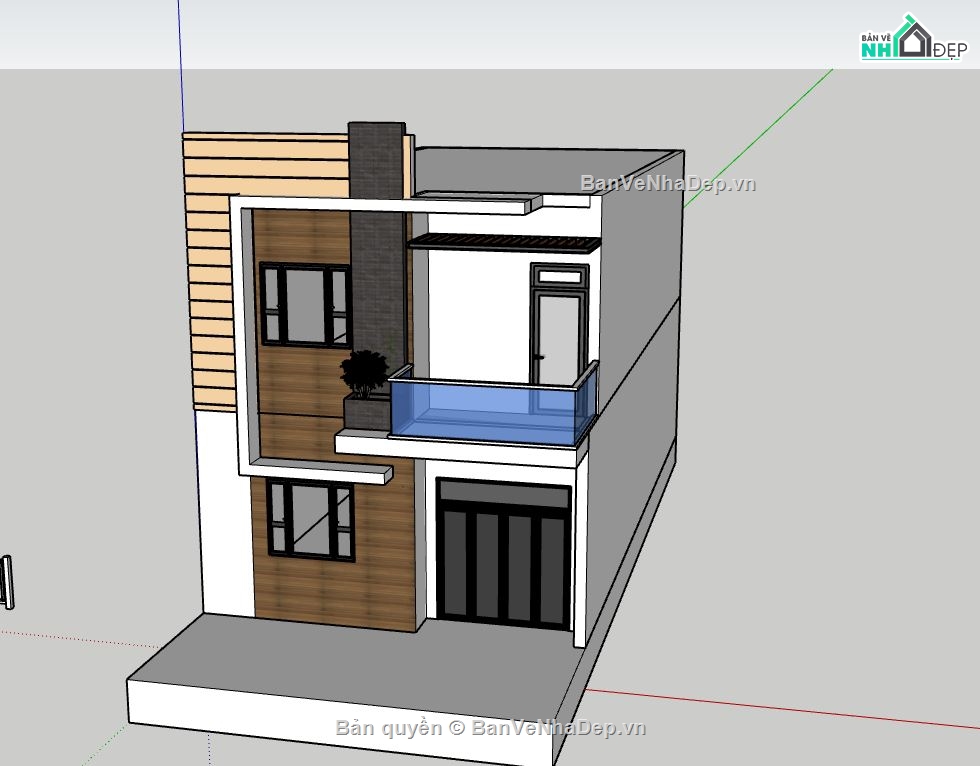Click the BanVeNhaDep.vn watermark near the roof
The width and height of the screenshot is (980, 766).
tap(667, 183)
